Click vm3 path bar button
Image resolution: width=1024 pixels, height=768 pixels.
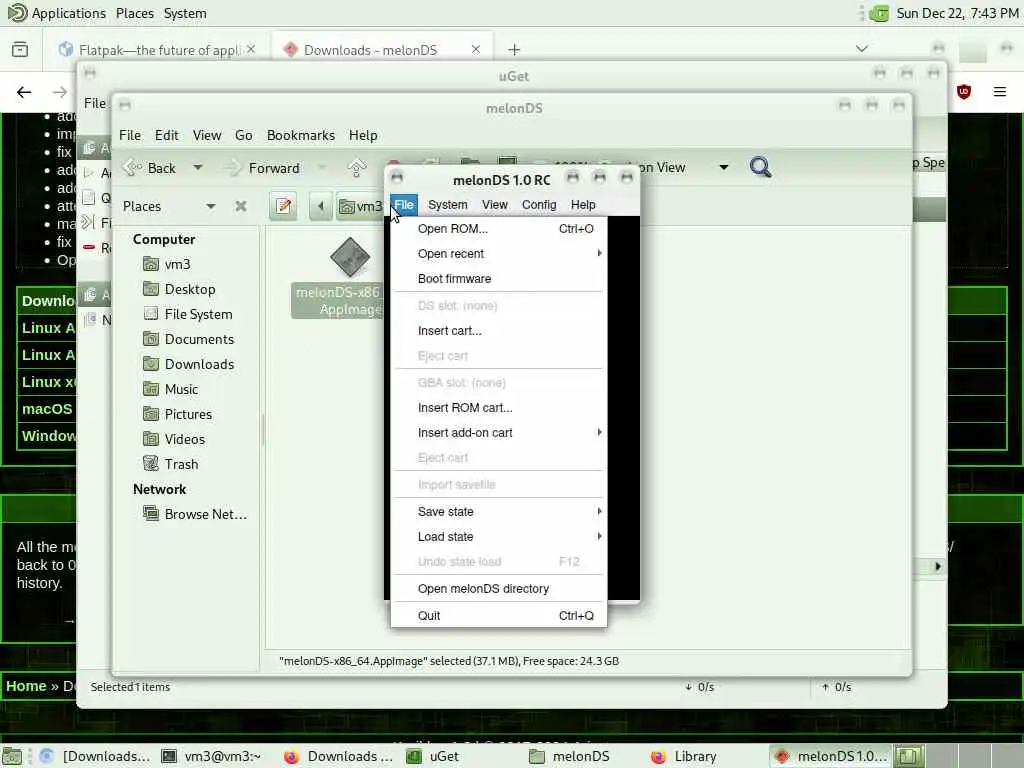[360, 206]
